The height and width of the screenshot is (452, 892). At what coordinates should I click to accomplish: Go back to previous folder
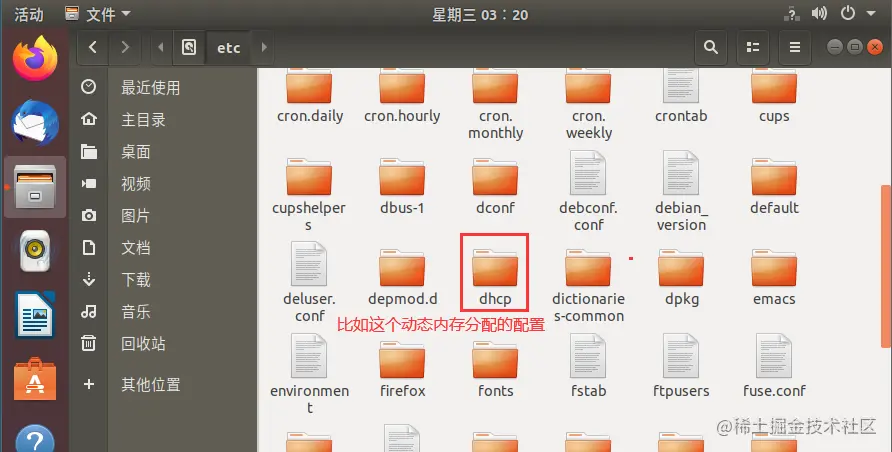click(93, 47)
